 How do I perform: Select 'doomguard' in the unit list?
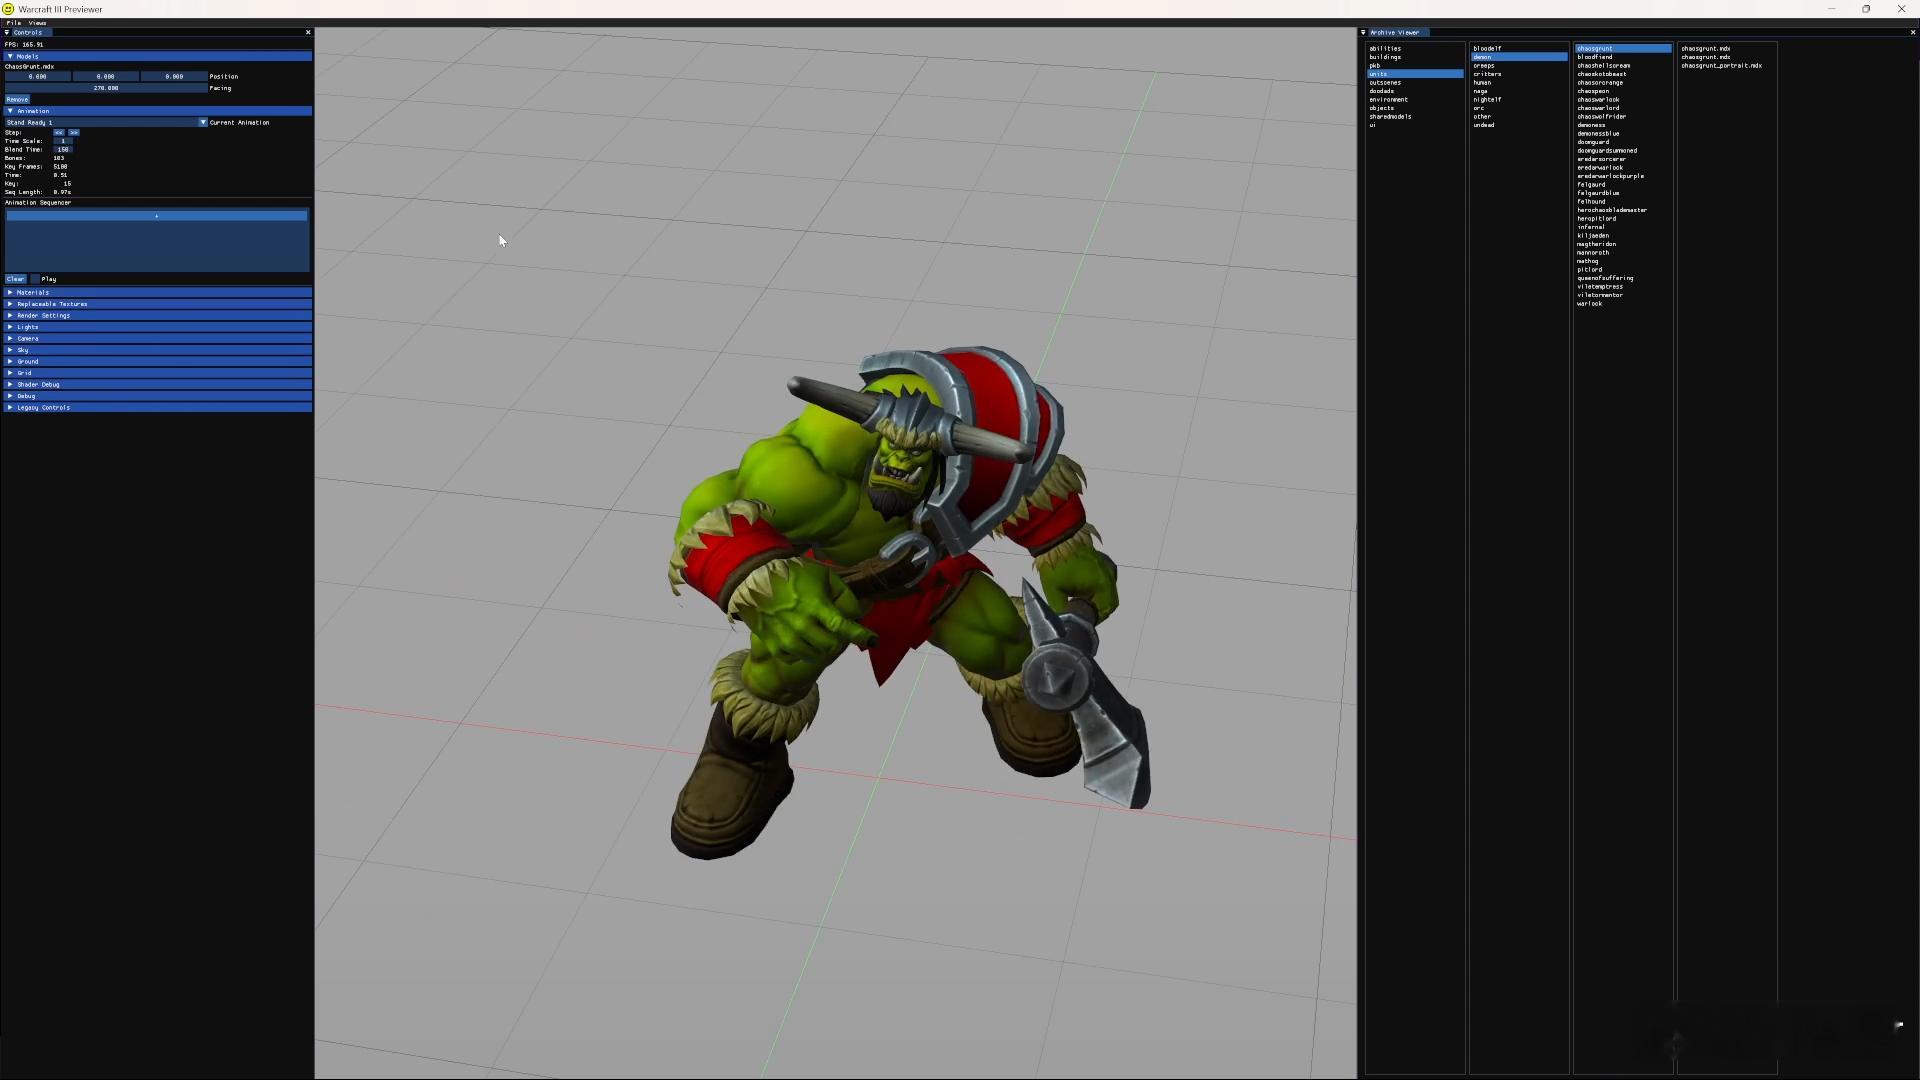[x=1593, y=142]
